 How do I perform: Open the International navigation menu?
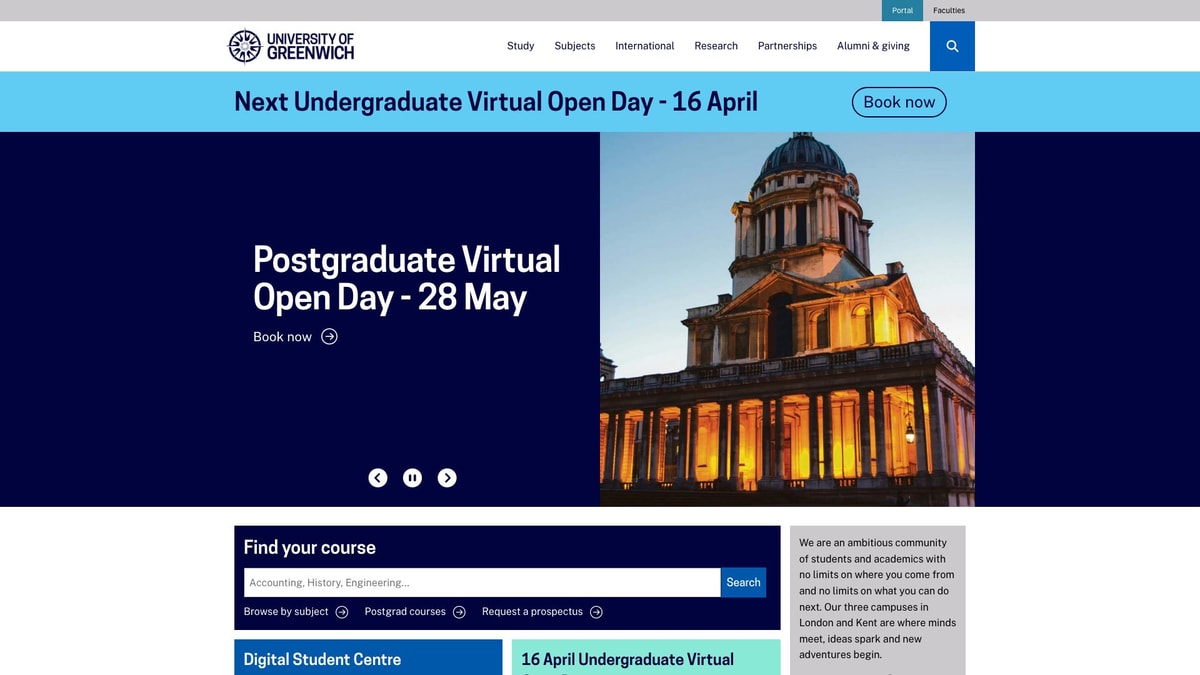pyautogui.click(x=645, y=46)
